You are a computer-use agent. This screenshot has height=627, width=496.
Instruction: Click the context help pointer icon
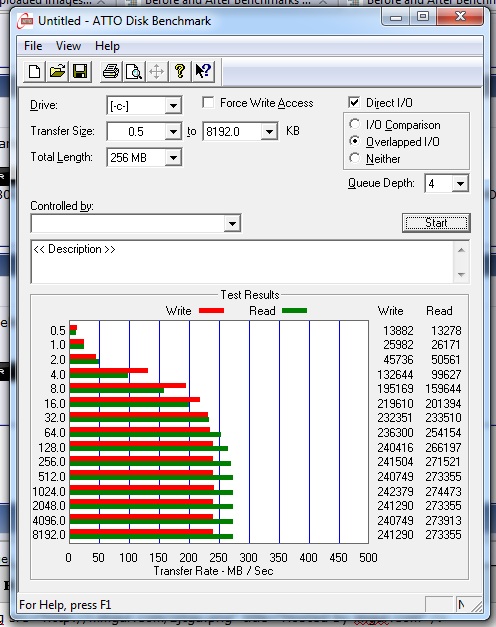(203, 72)
